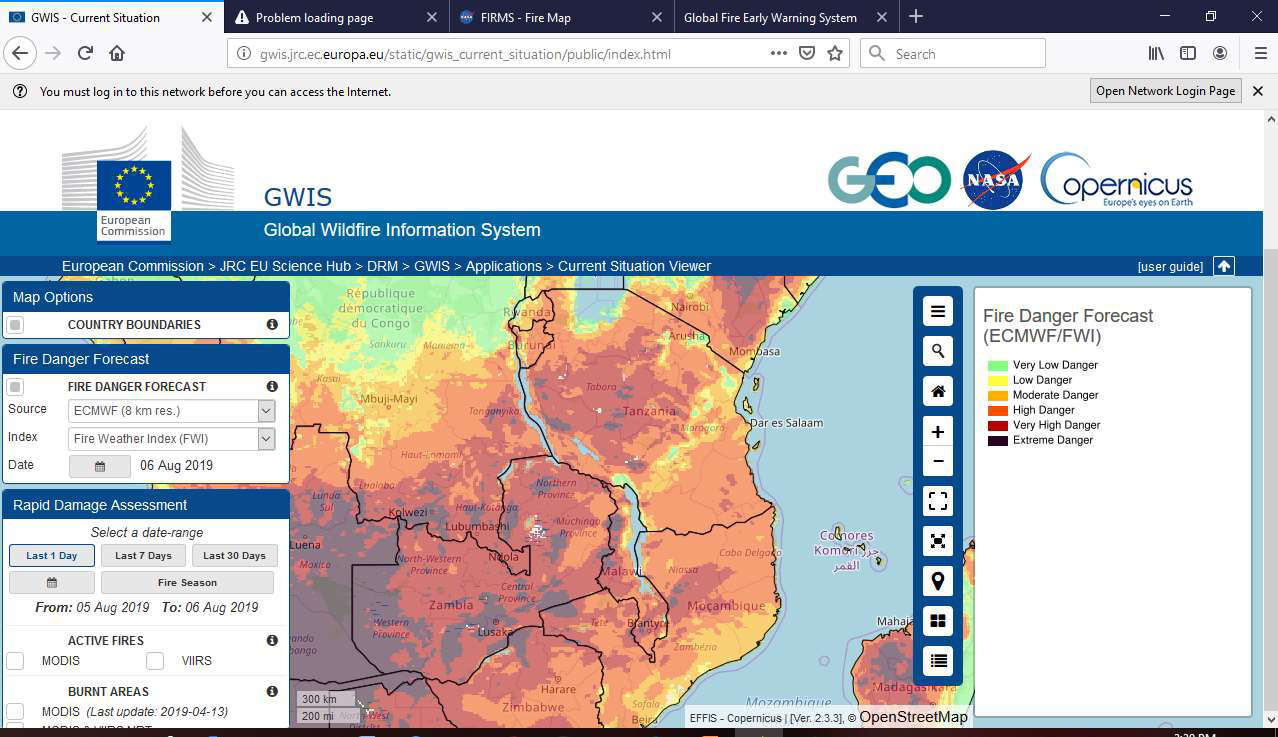Activate the location marker tool

point(937,580)
